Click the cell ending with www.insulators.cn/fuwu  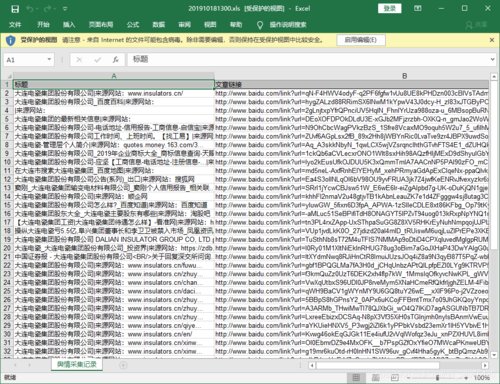[114, 265]
